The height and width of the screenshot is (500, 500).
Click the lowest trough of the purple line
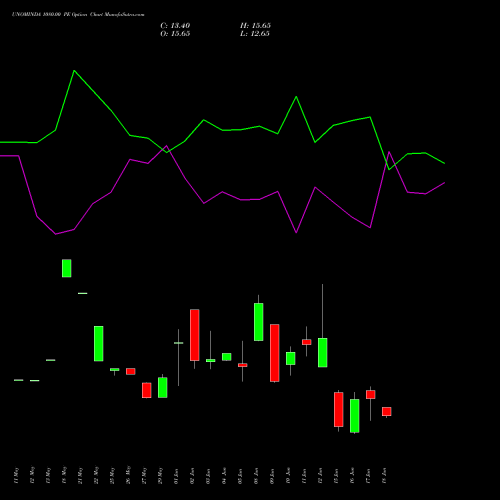56,234
